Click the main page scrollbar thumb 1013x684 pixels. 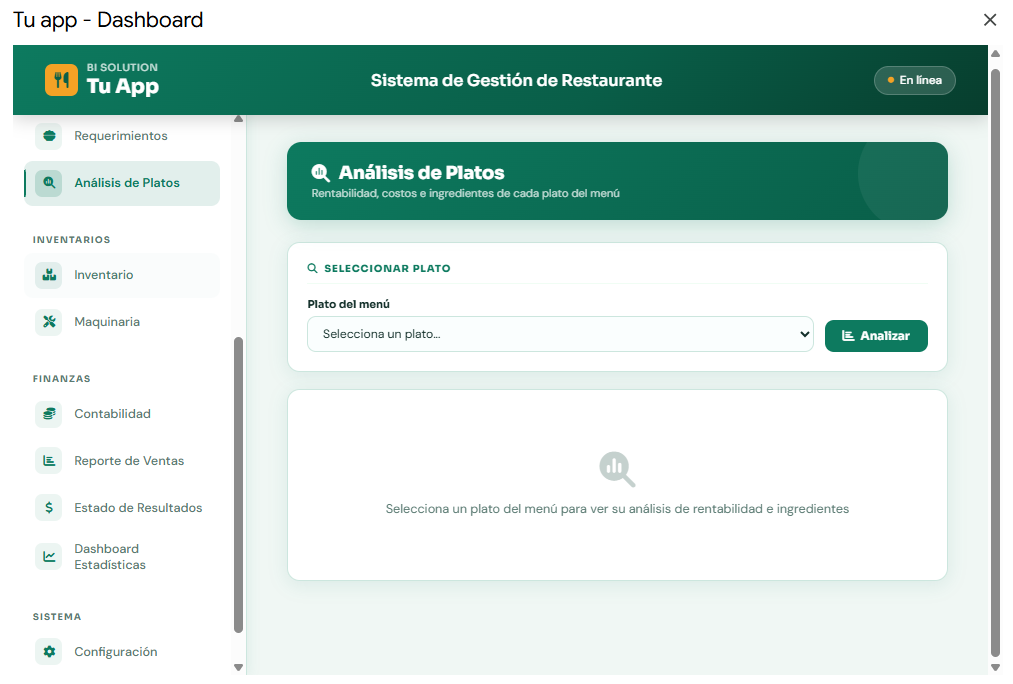click(x=996, y=362)
